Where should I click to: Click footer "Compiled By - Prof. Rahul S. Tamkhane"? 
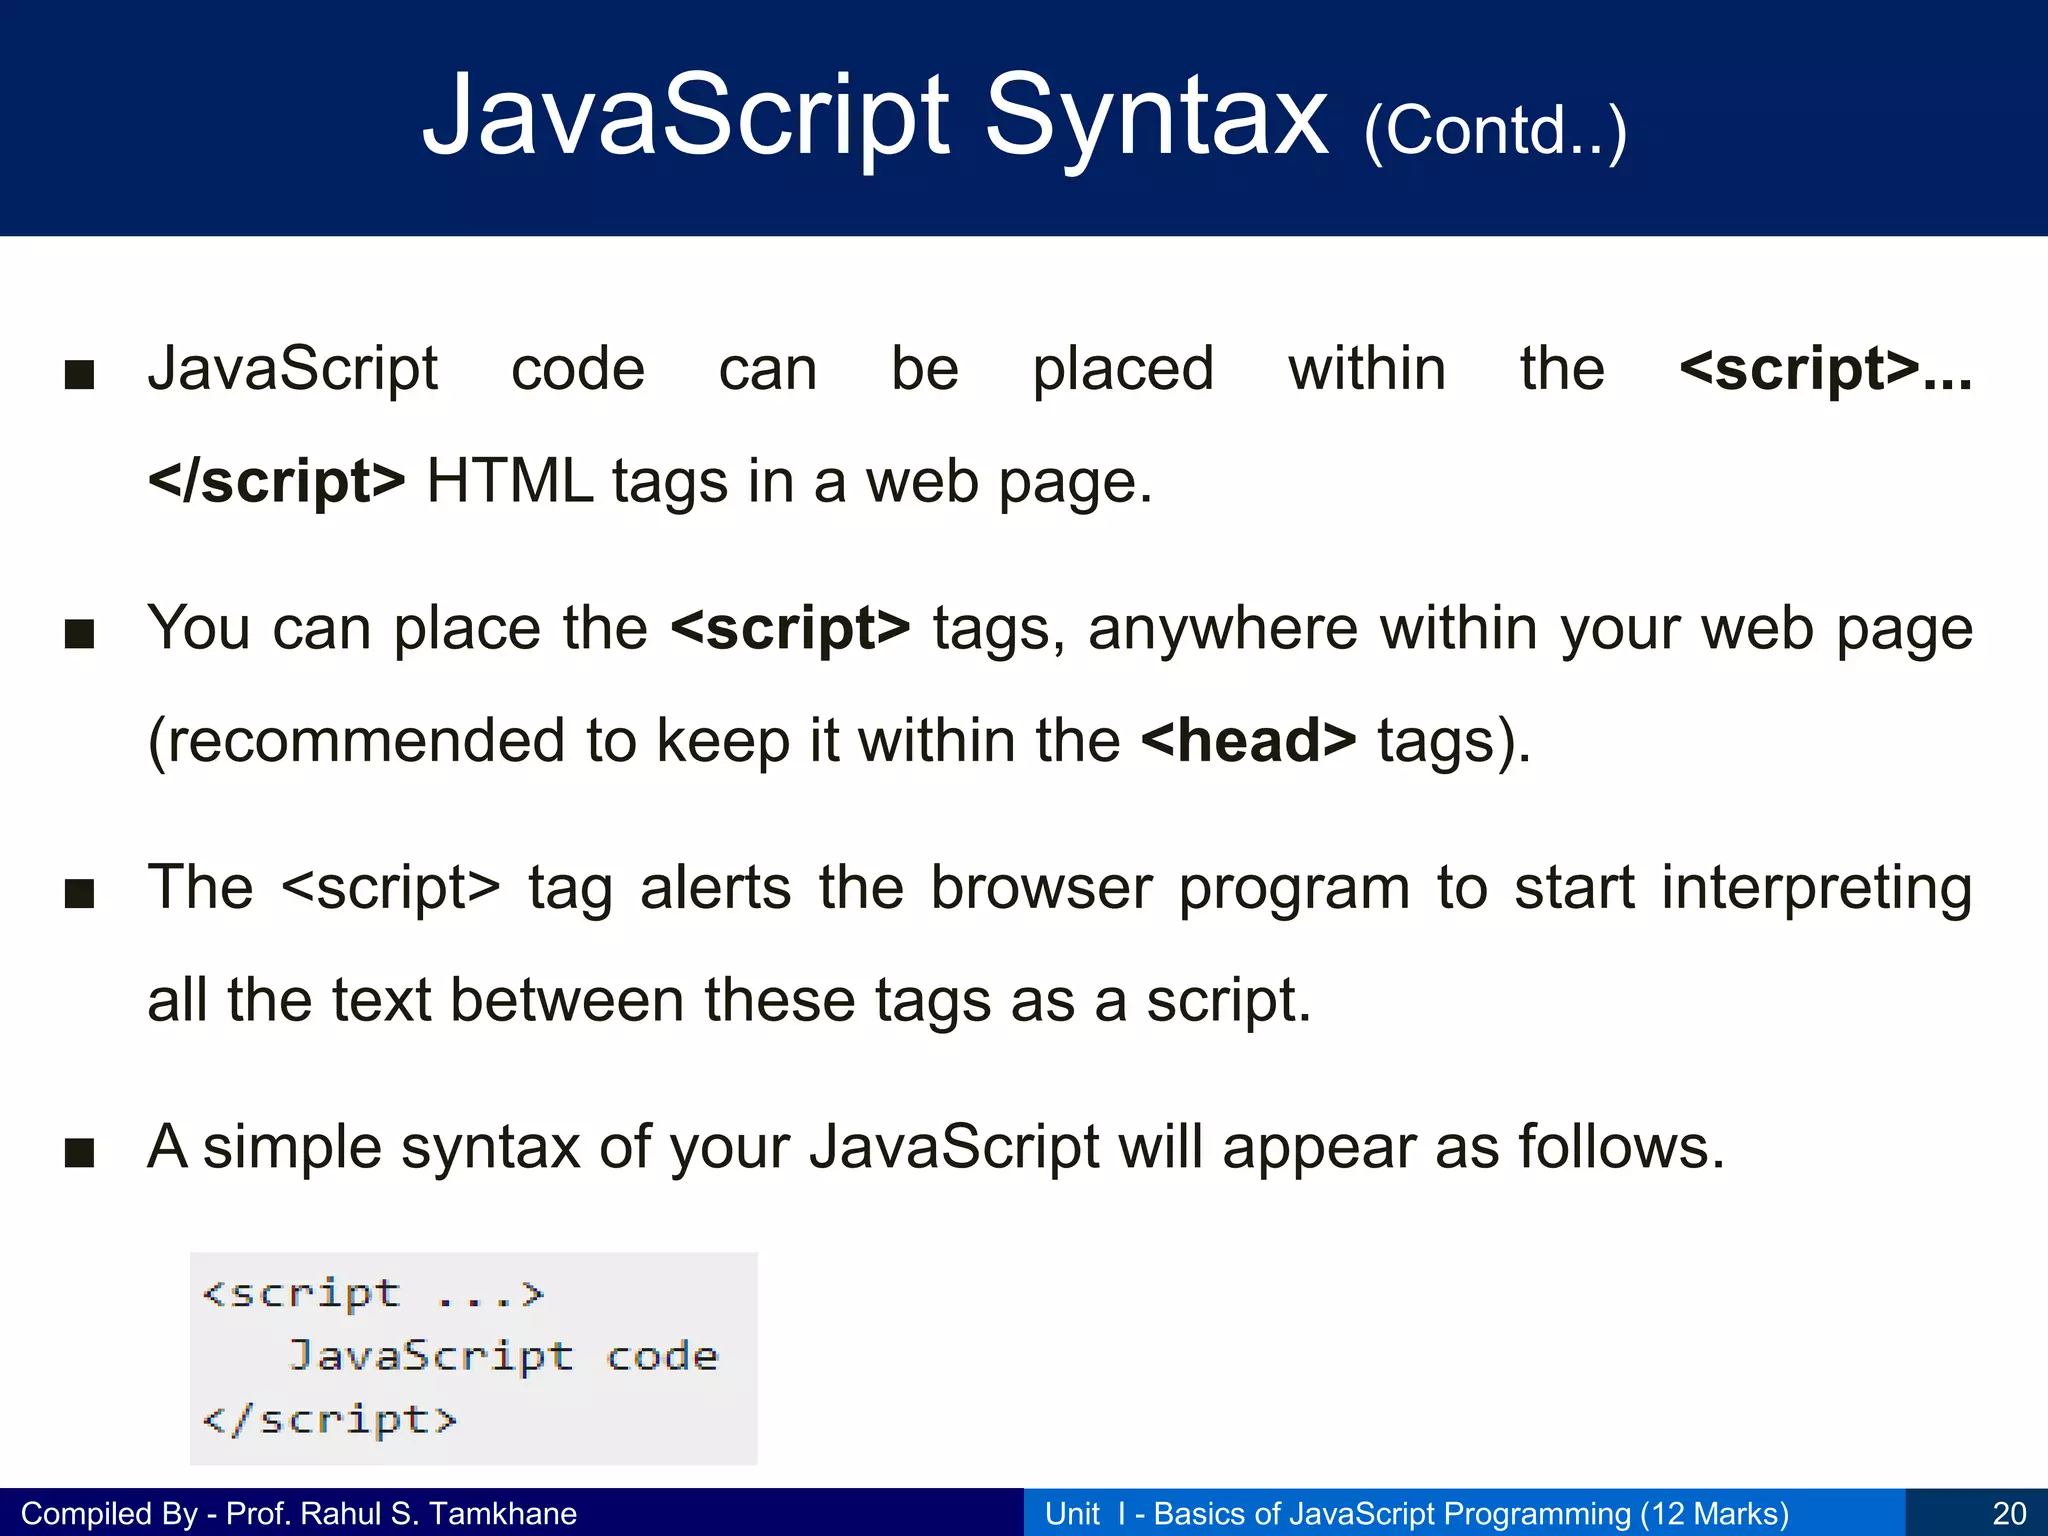(299, 1513)
